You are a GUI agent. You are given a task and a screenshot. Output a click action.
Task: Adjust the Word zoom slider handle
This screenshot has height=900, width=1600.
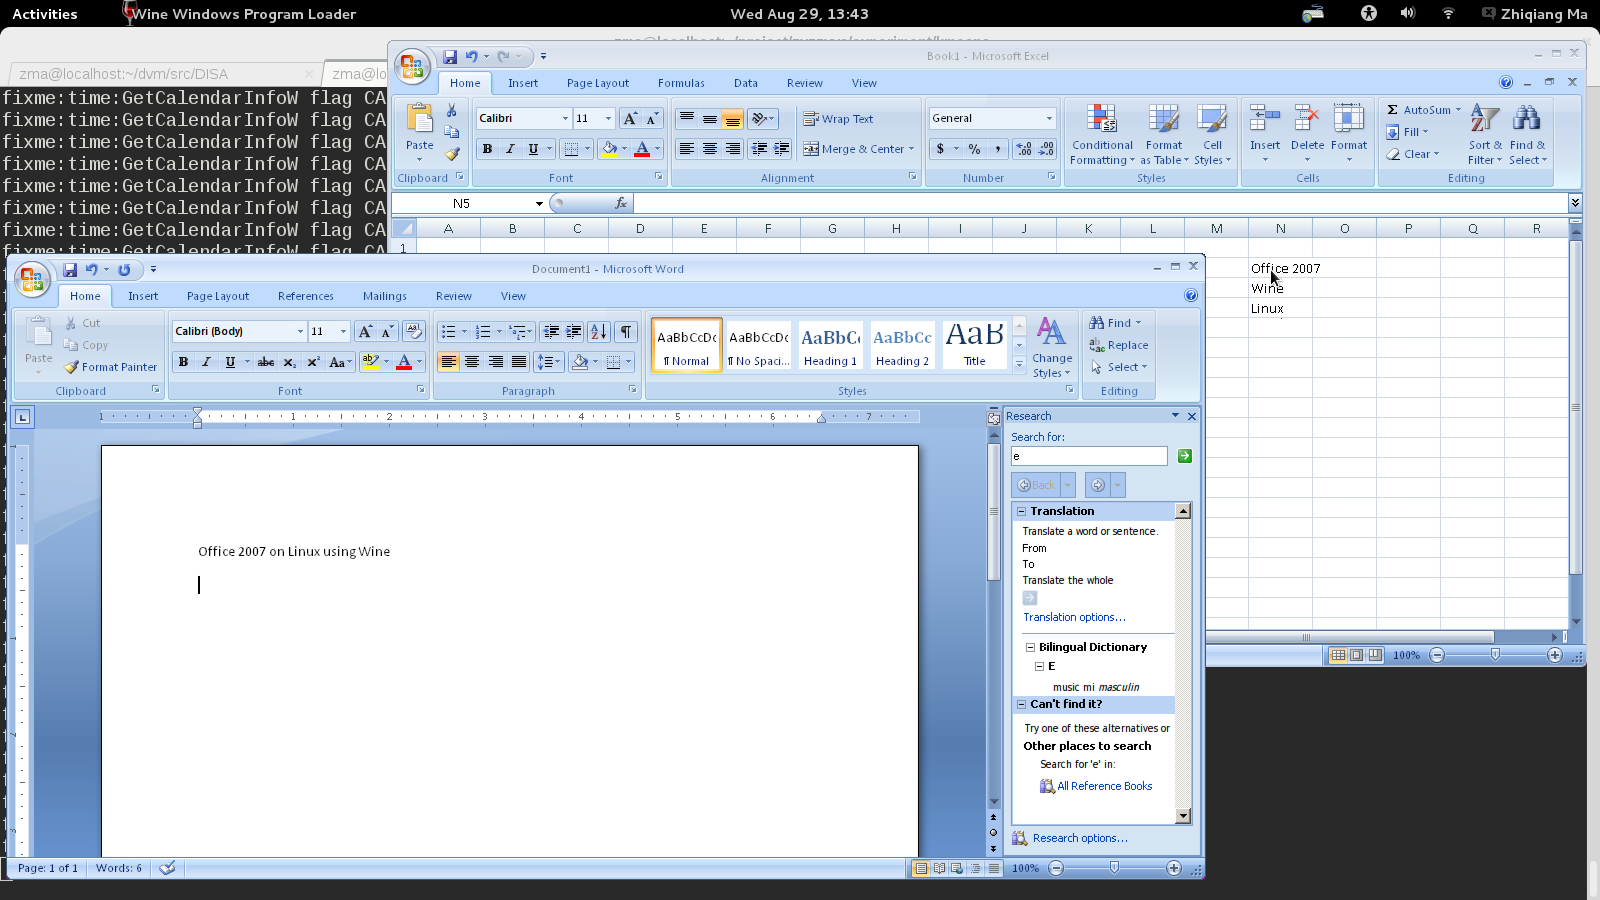(1114, 868)
